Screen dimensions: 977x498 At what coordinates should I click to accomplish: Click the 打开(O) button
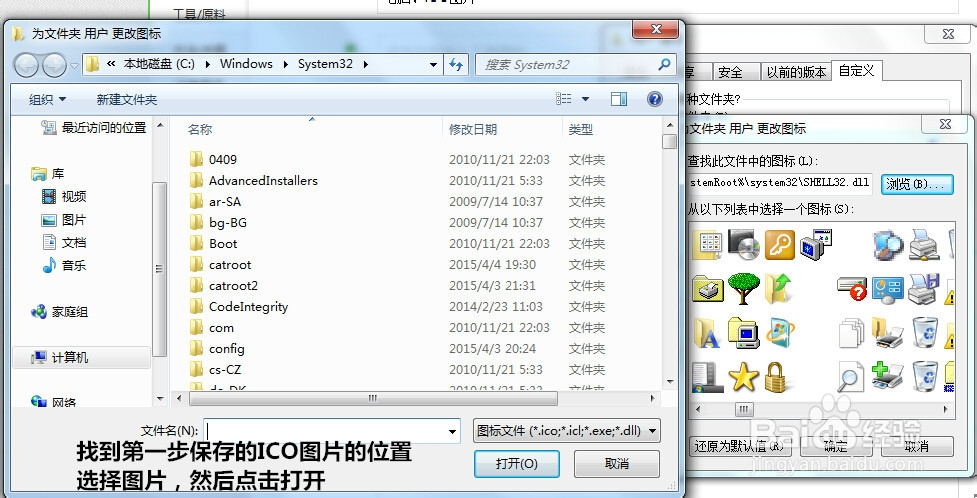coord(517,464)
